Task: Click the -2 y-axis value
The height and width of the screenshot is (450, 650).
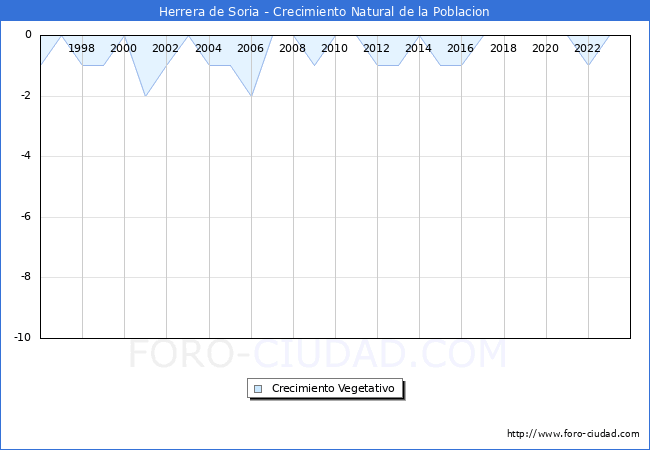Action: coord(26,95)
